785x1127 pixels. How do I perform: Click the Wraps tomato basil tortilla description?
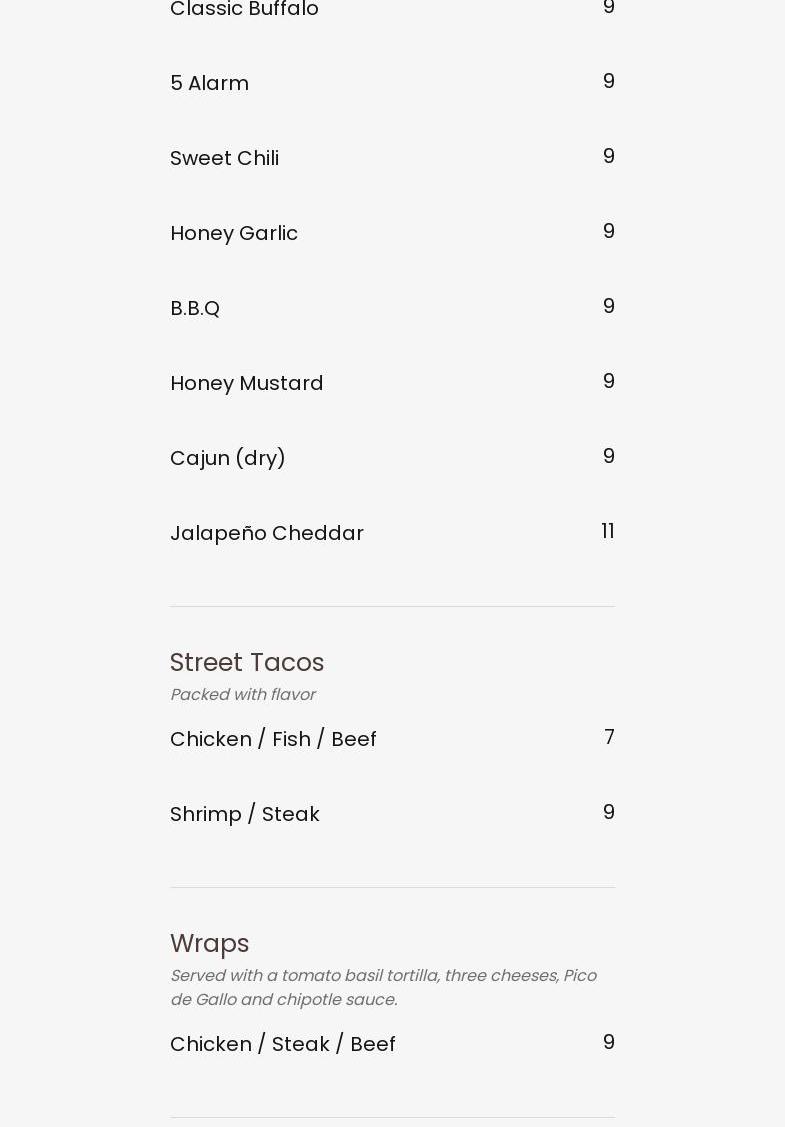coord(383,987)
